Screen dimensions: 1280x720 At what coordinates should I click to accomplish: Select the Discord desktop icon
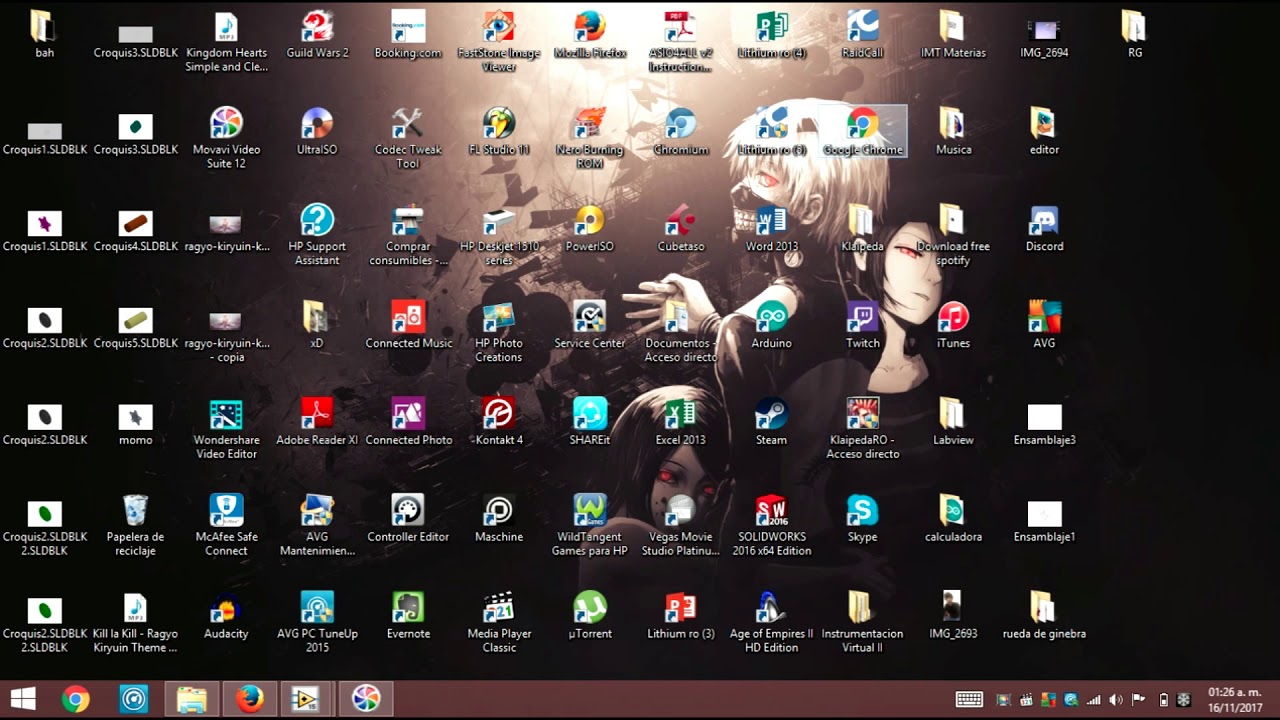[x=1044, y=228]
